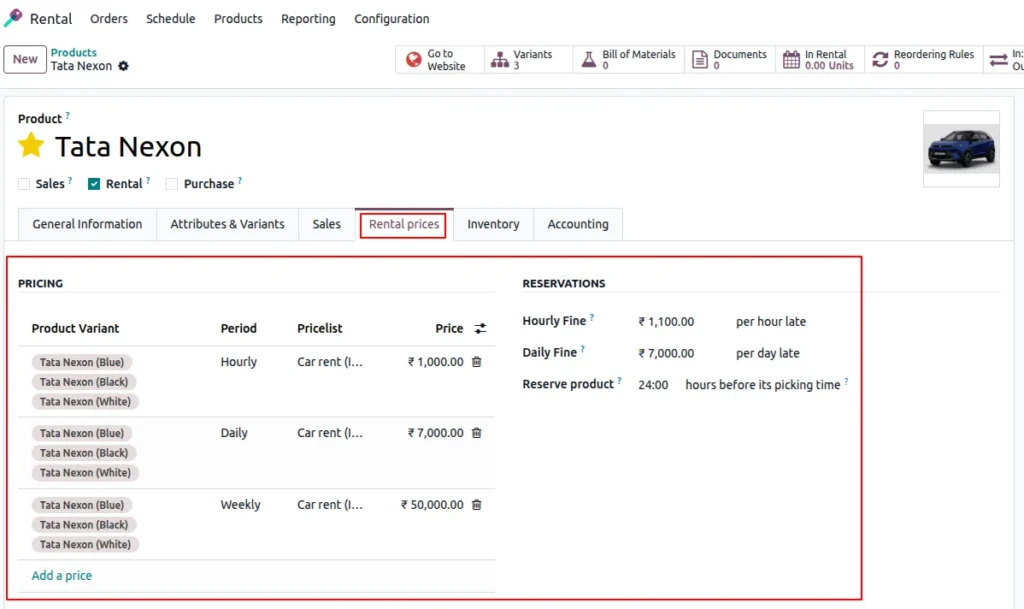This screenshot has width=1024, height=609.
Task: Open the gear settings icon beside Tata Nexon
Action: [123, 66]
